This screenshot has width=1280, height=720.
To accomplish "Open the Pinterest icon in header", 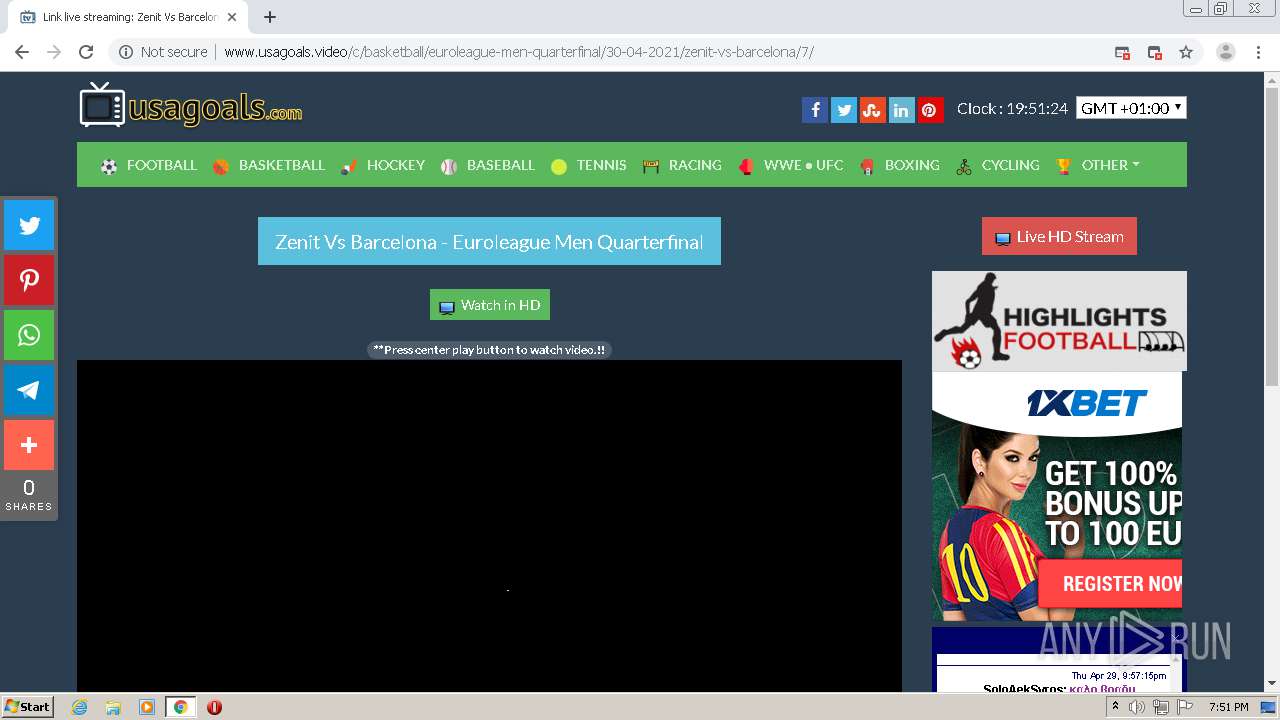I will click(x=930, y=110).
